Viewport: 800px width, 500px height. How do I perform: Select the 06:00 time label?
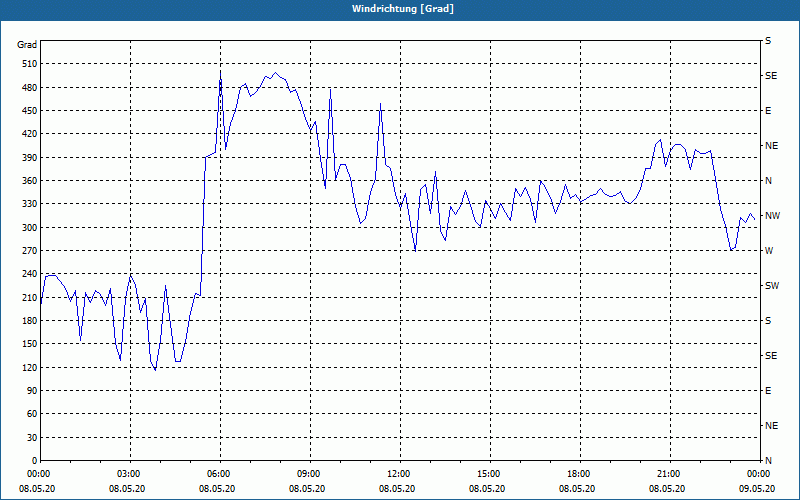point(220,474)
